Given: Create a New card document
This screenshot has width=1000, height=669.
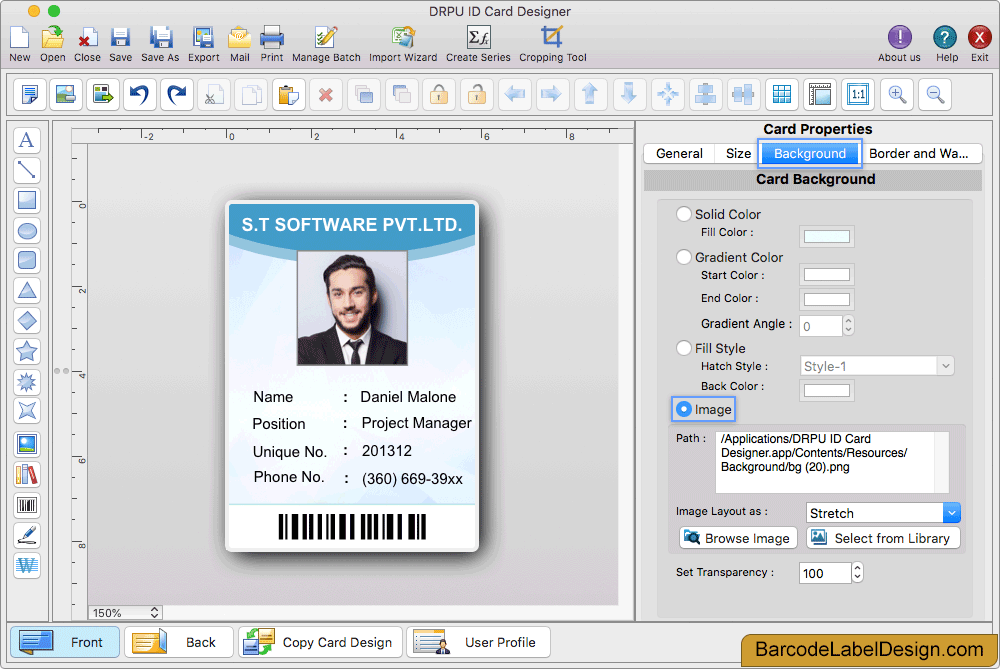Looking at the screenshot, I should point(20,43).
